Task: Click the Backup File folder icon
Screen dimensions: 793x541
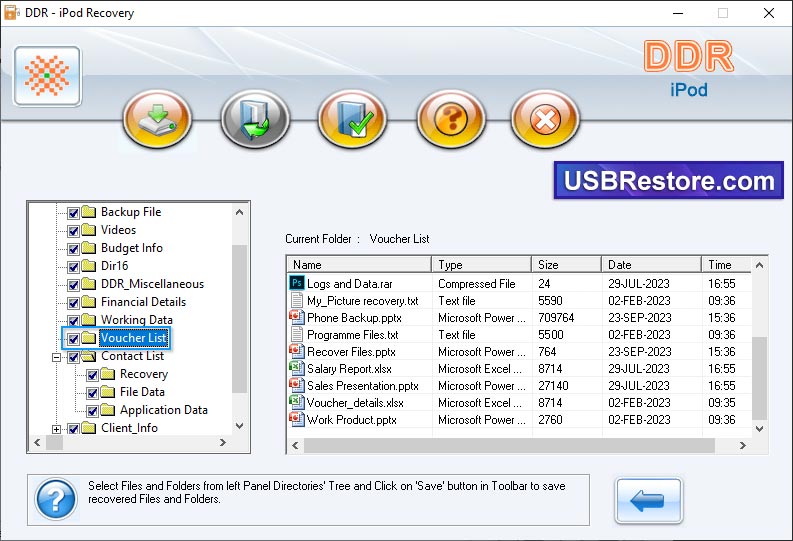Action: click(89, 212)
